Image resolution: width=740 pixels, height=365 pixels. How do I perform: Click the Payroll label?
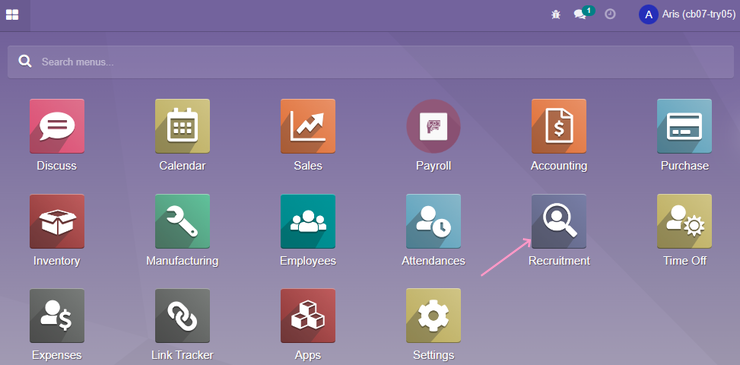point(433,166)
